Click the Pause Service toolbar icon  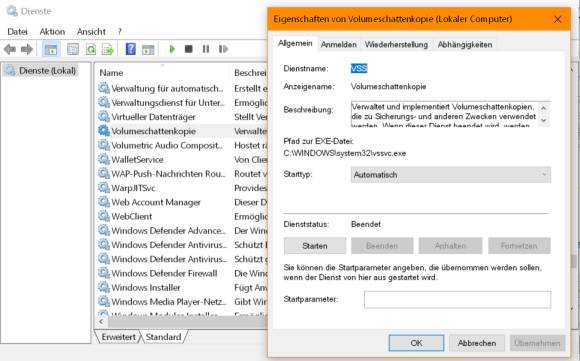tap(206, 49)
